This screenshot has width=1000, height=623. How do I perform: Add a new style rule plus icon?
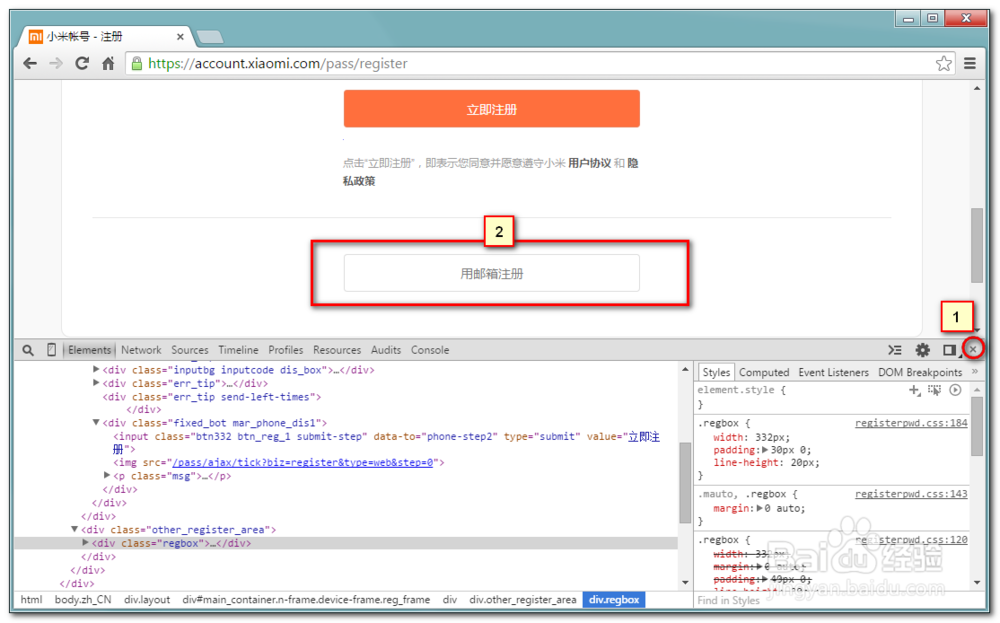914,390
